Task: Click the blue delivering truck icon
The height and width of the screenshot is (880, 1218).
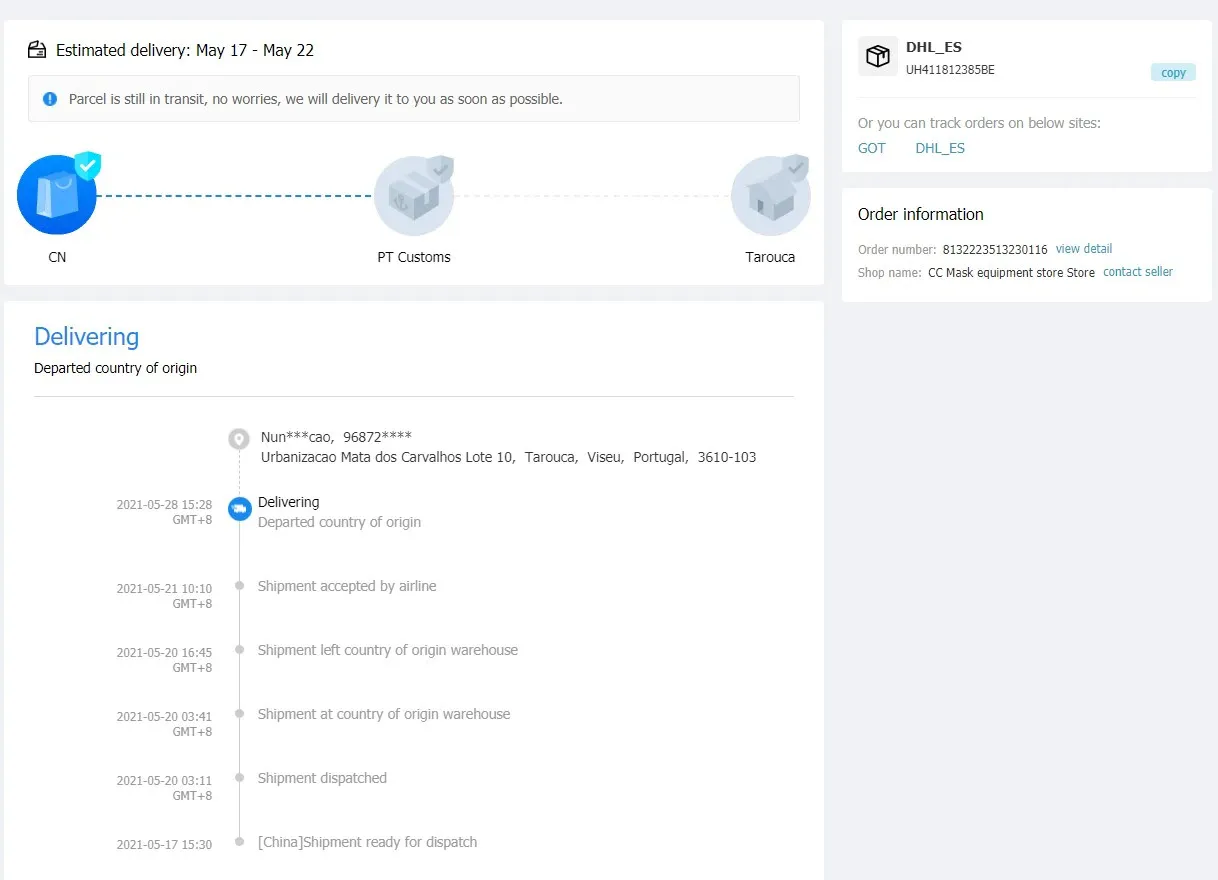Action: [x=239, y=509]
